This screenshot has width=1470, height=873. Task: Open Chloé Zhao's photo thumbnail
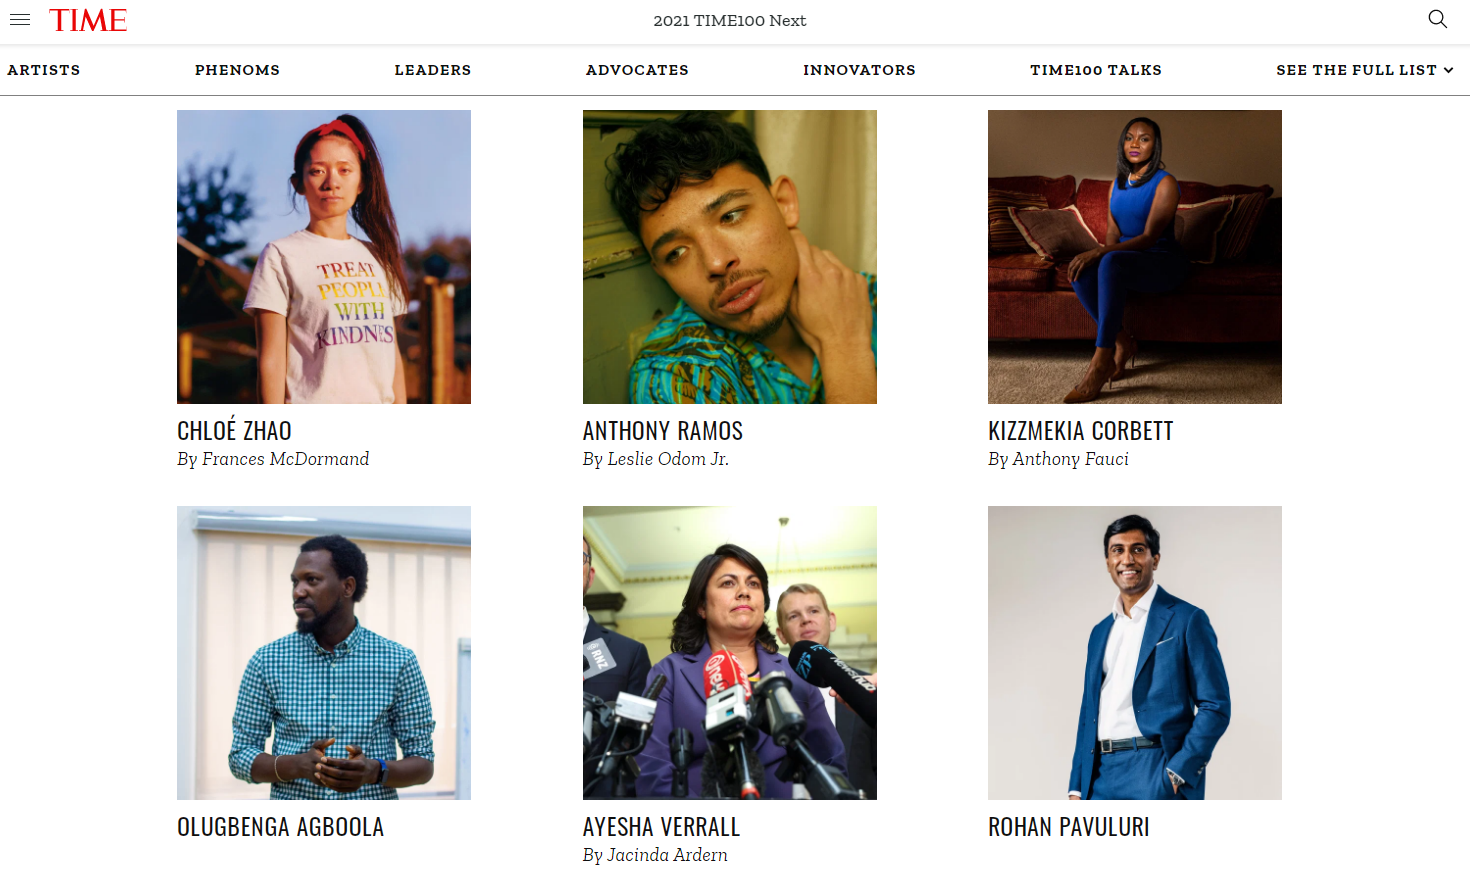pyautogui.click(x=324, y=257)
